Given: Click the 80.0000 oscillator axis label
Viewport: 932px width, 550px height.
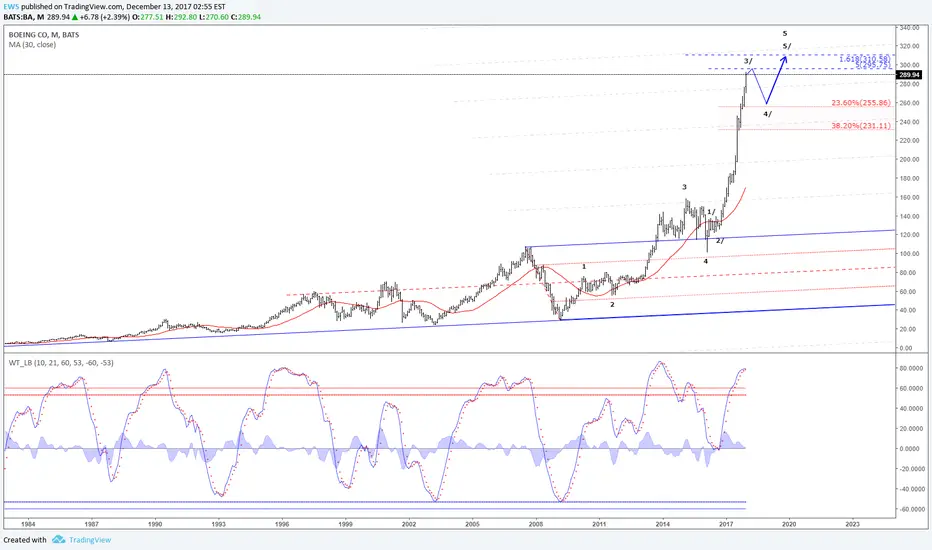Looking at the screenshot, I should (x=911, y=368).
